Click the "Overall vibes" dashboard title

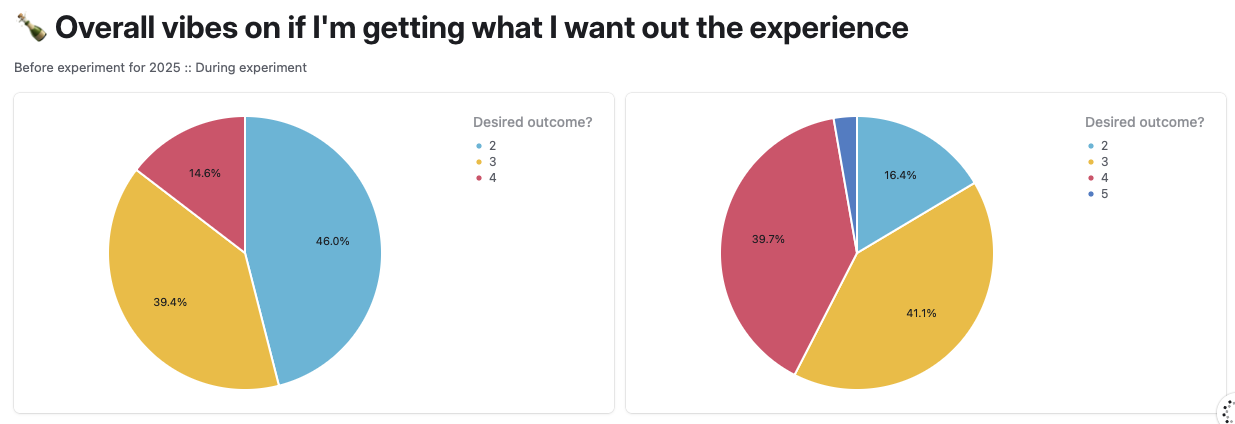tap(480, 28)
